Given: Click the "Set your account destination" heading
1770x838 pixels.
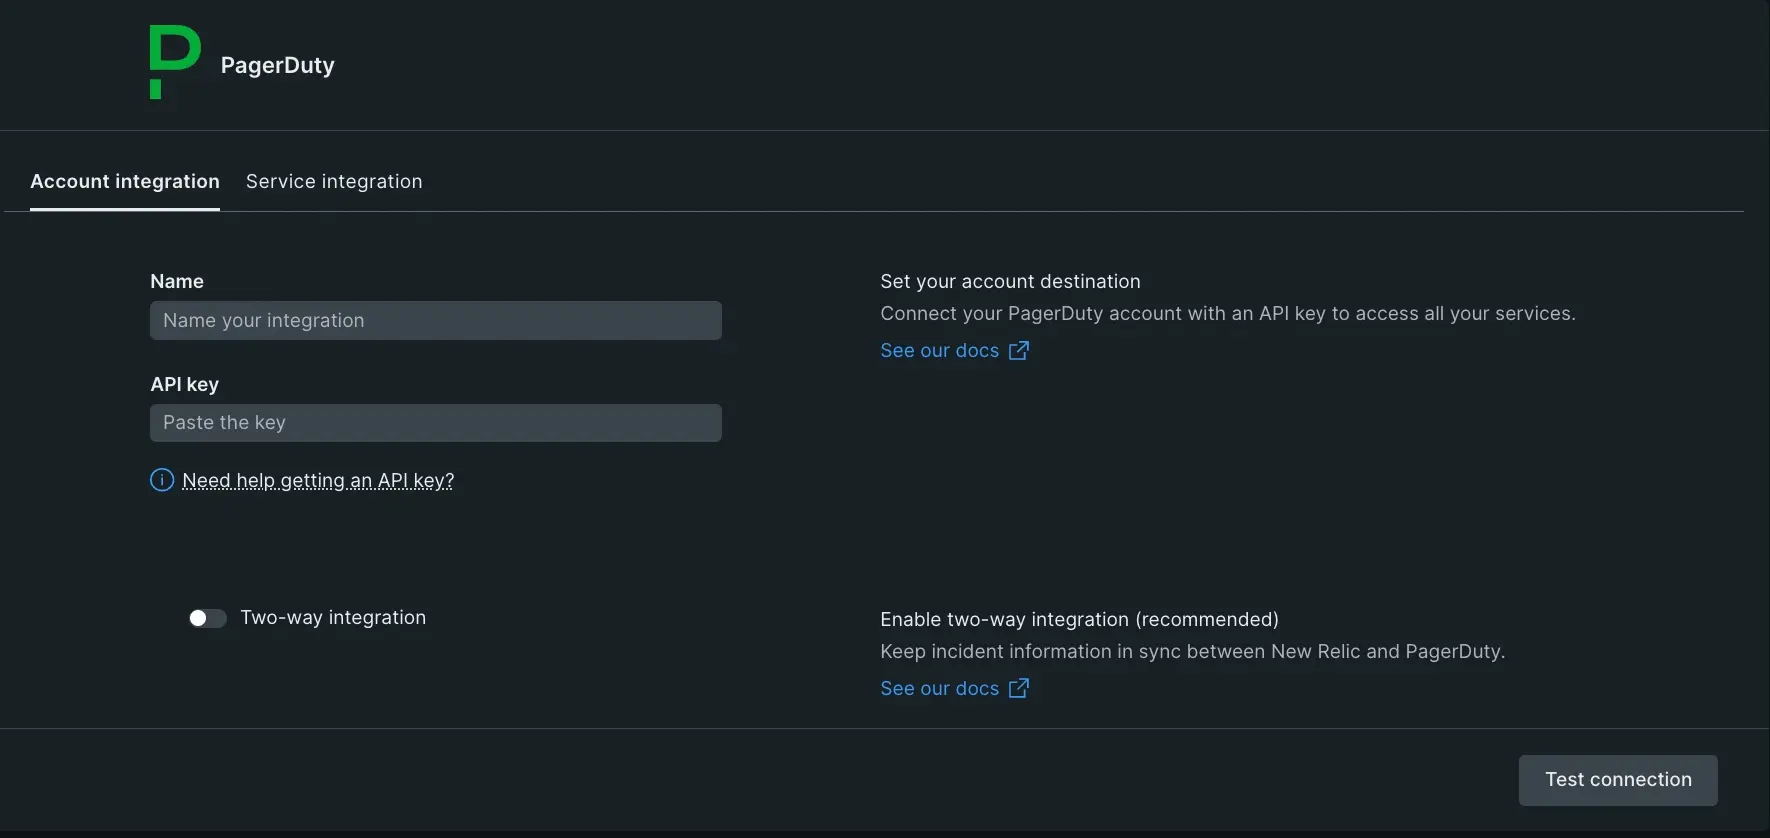Looking at the screenshot, I should pos(1010,282).
